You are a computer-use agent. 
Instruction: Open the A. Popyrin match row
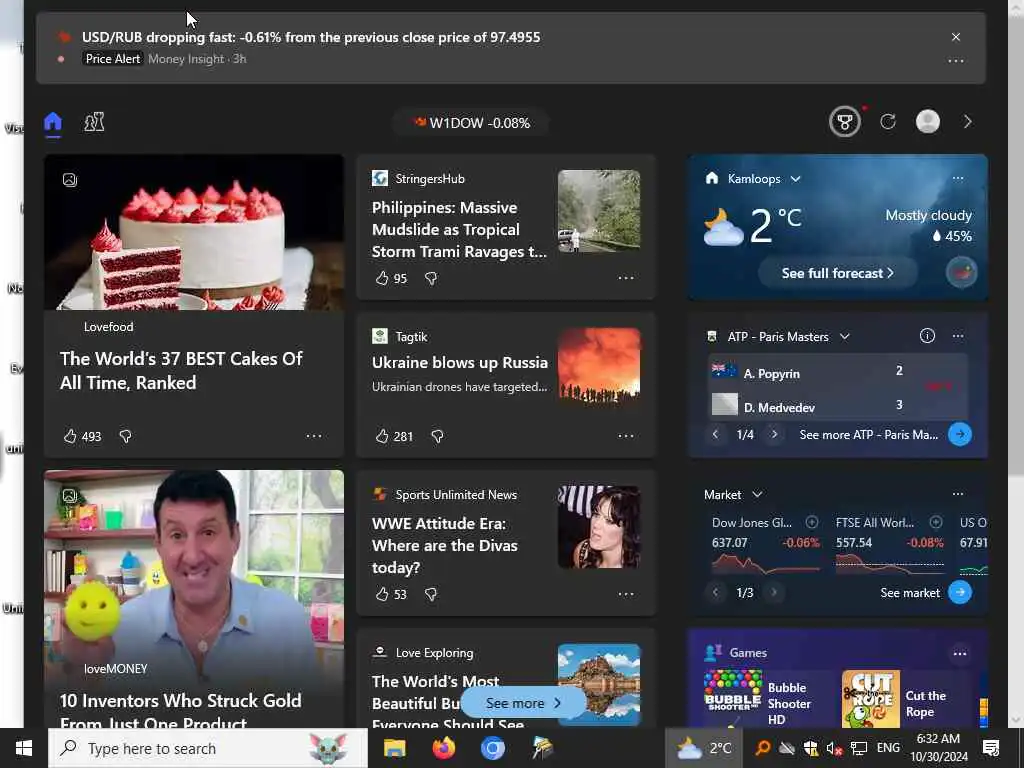click(x=837, y=372)
